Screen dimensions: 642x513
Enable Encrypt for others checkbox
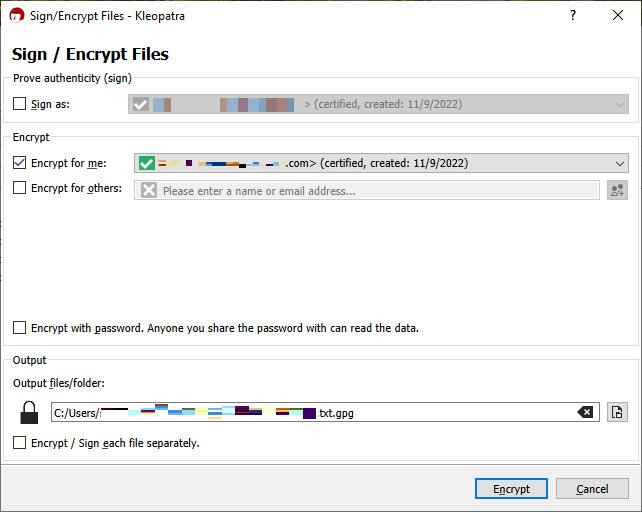click(20, 188)
